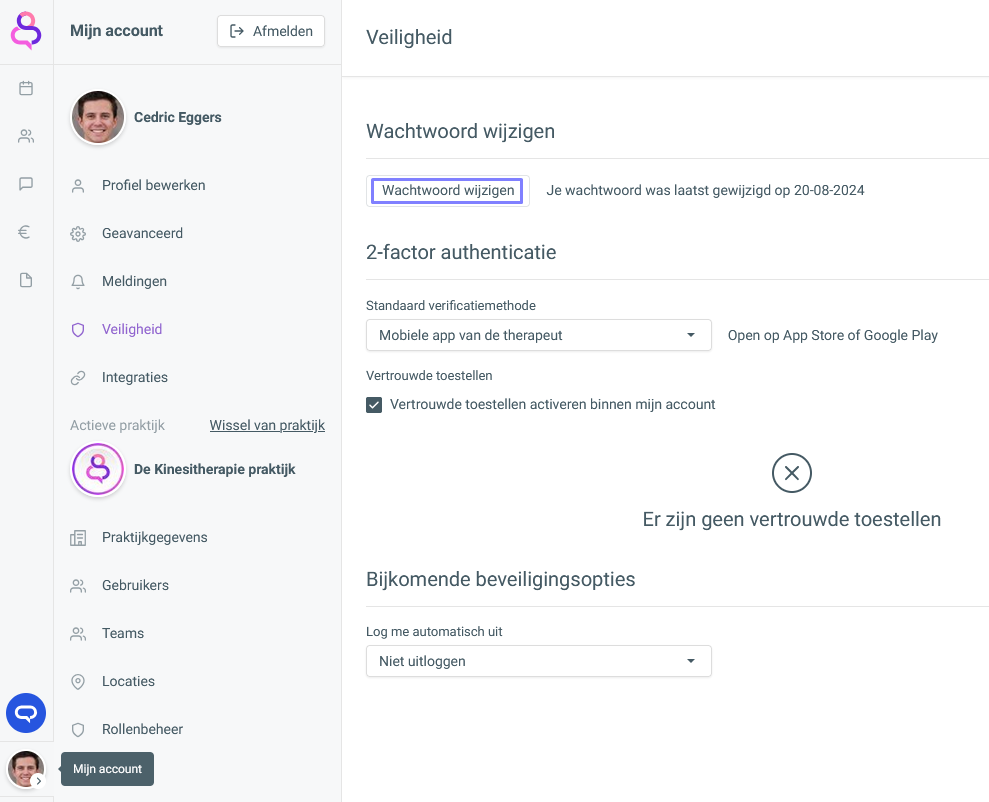Select Integraties in the sidebar
This screenshot has width=989, height=802.
[135, 377]
